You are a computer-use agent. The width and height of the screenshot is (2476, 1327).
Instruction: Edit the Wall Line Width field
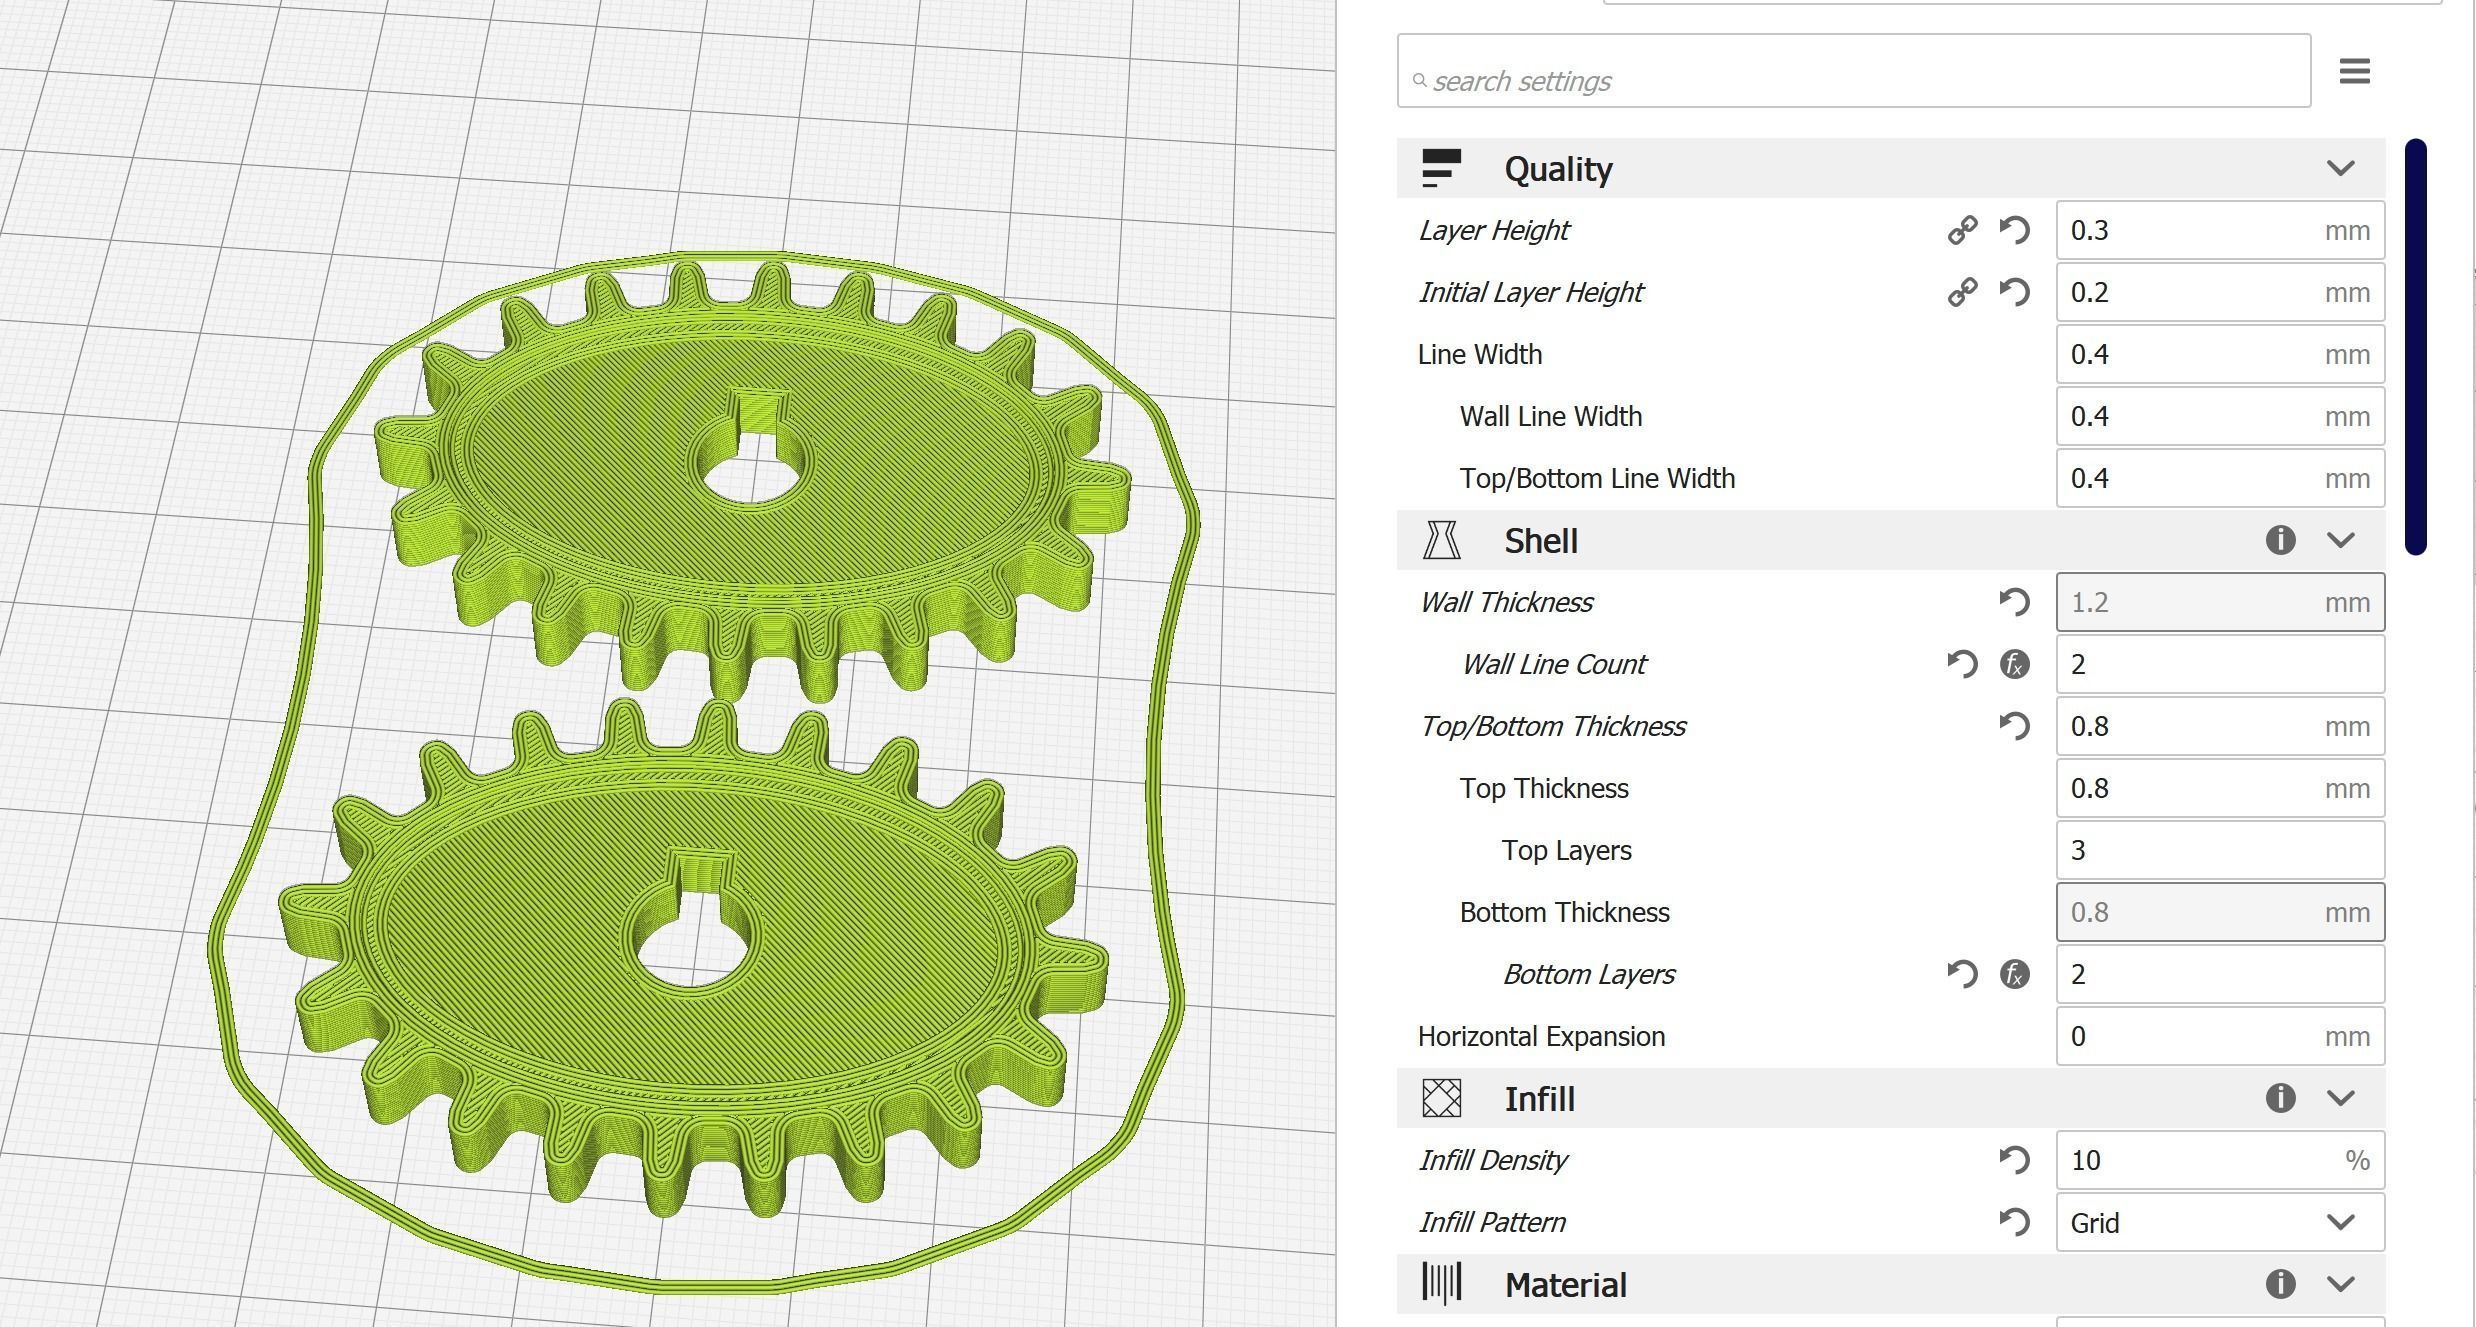pyautogui.click(x=2220, y=416)
